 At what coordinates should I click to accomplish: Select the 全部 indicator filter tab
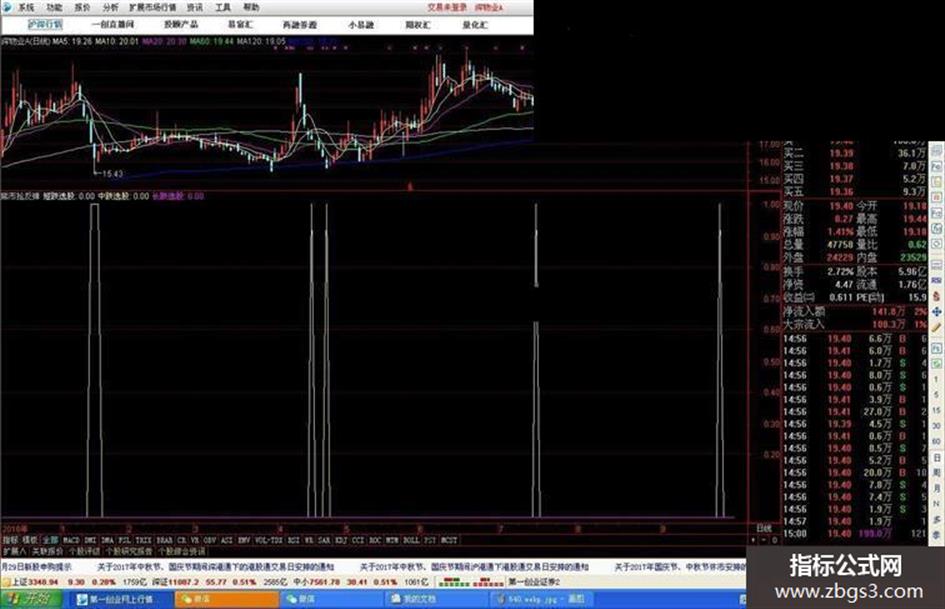(x=51, y=540)
